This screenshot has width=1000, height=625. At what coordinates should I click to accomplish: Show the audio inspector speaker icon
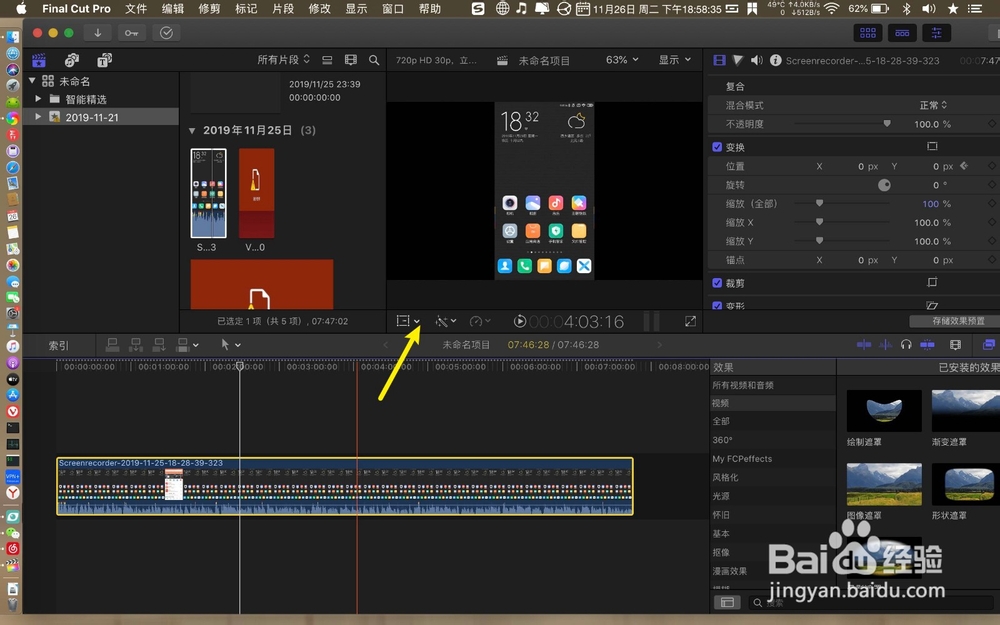pyautogui.click(x=756, y=60)
